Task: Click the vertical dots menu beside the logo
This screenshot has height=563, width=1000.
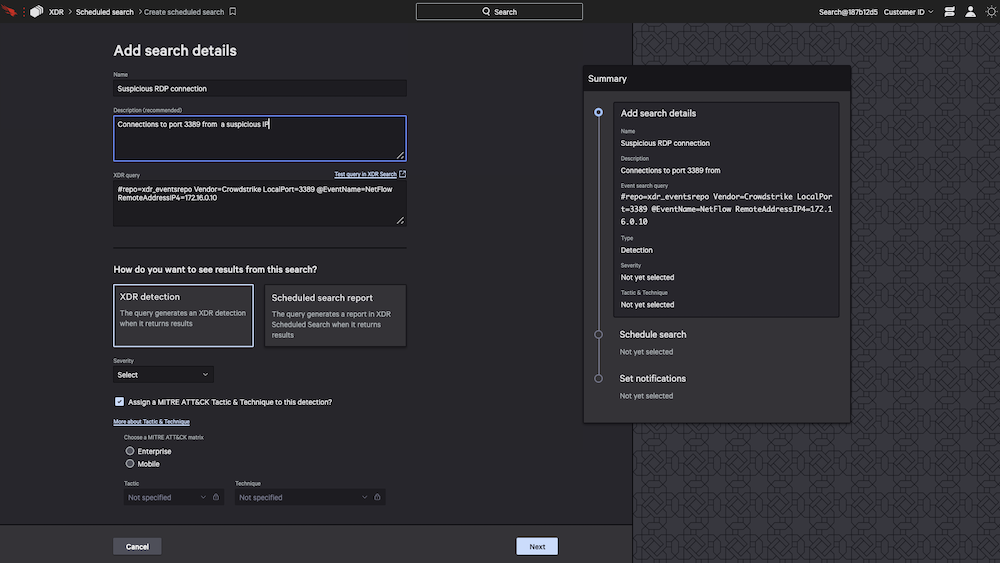Action: pos(24,11)
